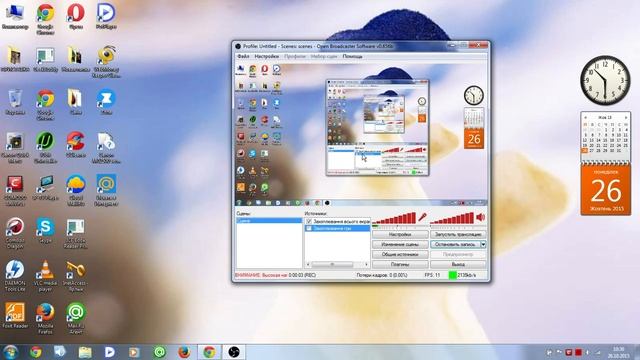Uncheck the ticked full-screen capture source checkbox
Image resolution: width=640 pixels, height=360 pixels.
coord(309,221)
